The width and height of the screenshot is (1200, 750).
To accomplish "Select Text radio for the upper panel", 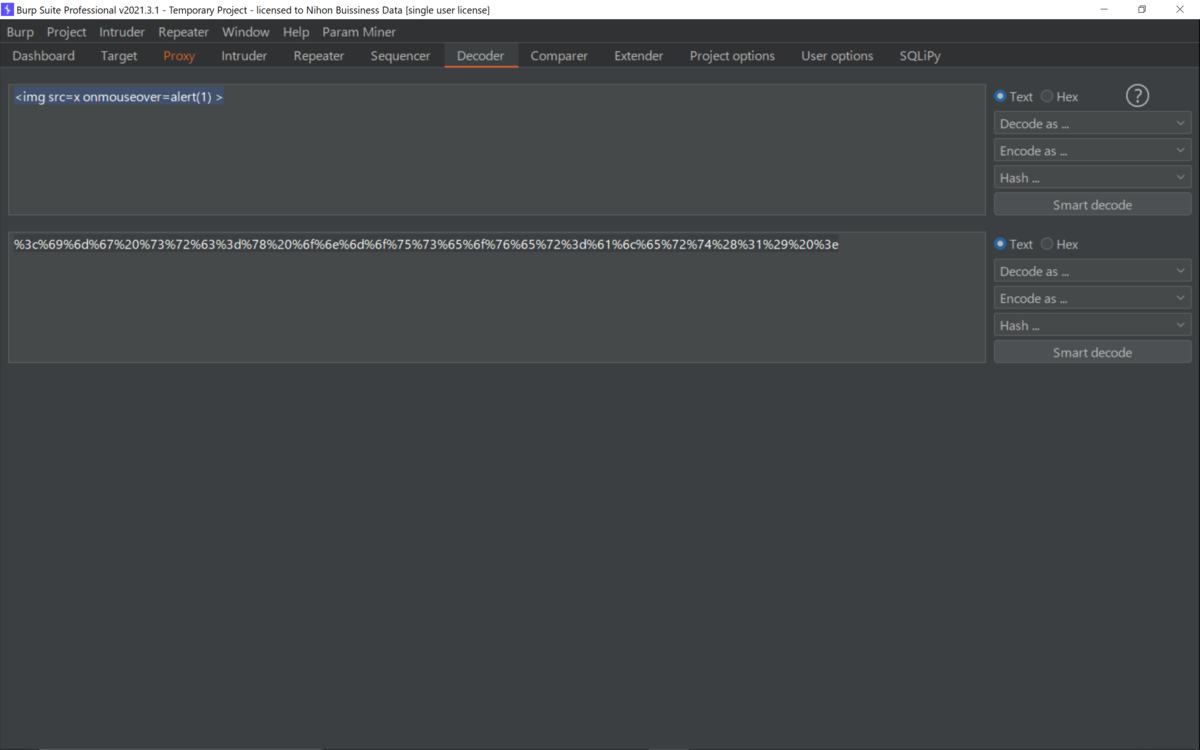I will coord(1013,97).
